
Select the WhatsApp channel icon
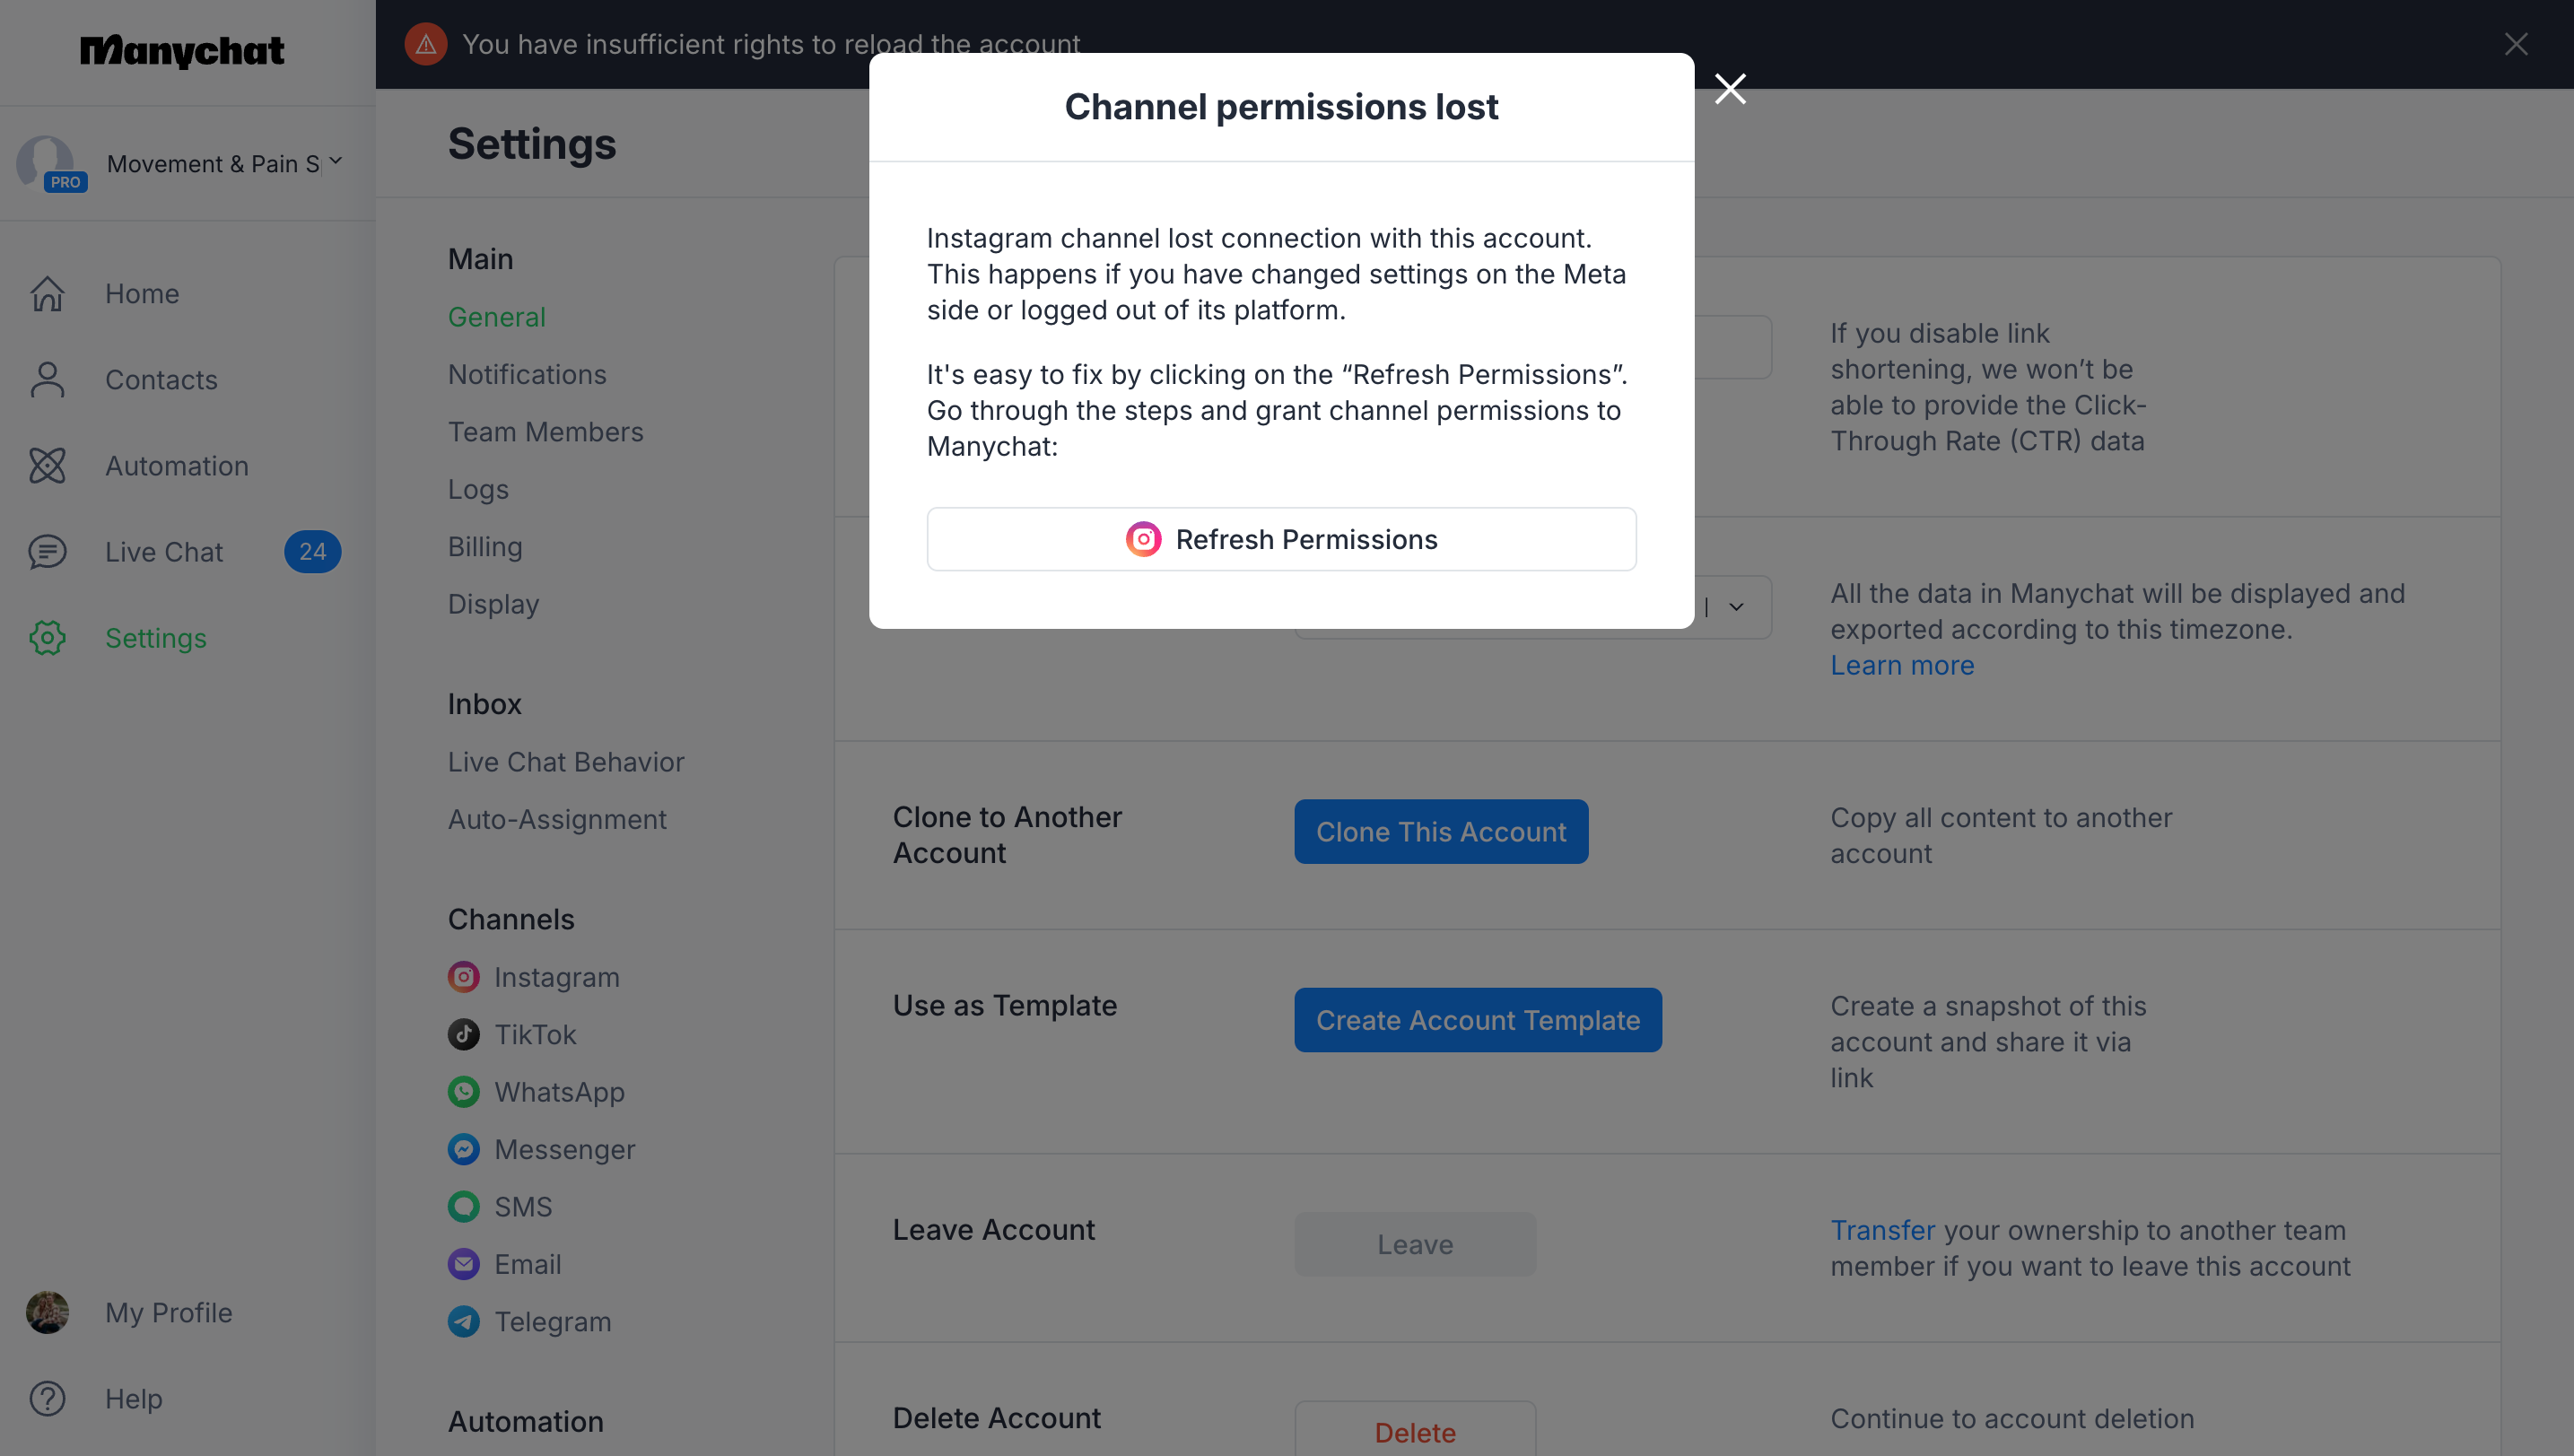point(463,1092)
